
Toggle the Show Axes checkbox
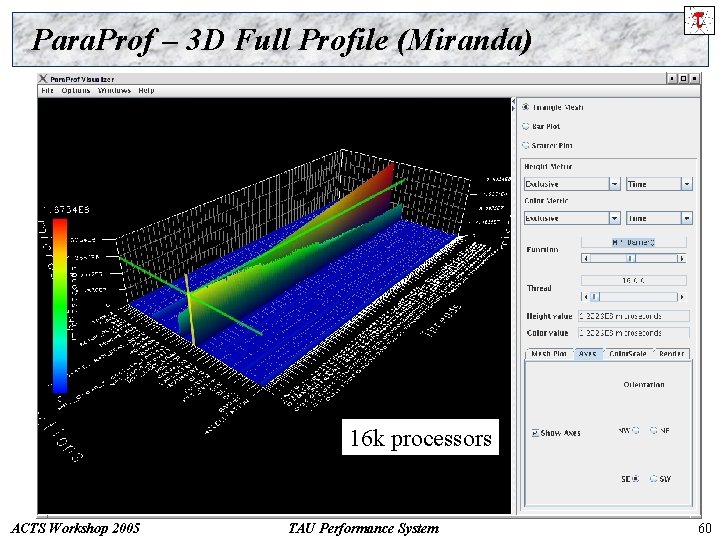click(535, 433)
